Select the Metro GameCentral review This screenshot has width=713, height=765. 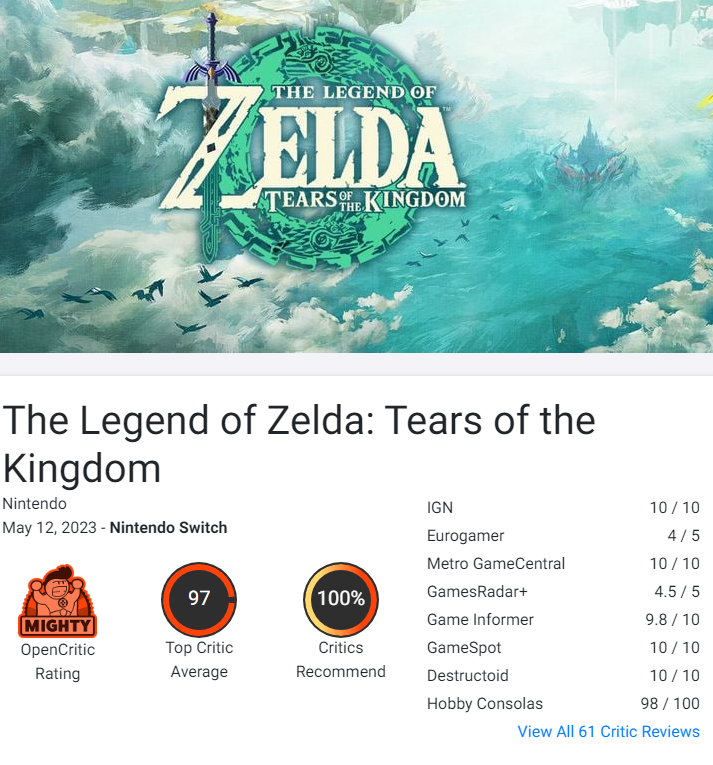point(563,564)
